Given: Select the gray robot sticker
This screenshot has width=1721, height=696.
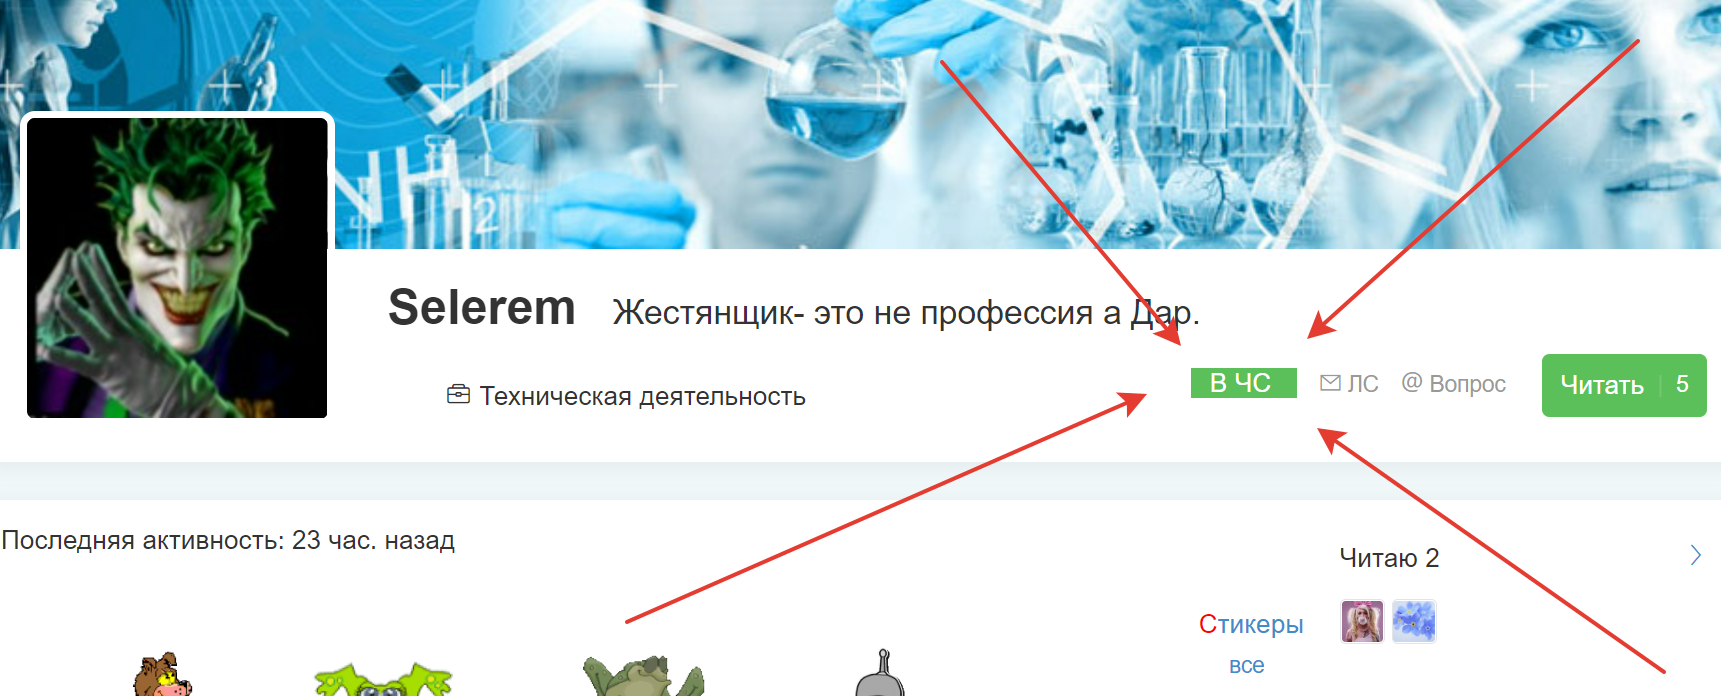Looking at the screenshot, I should (881, 672).
